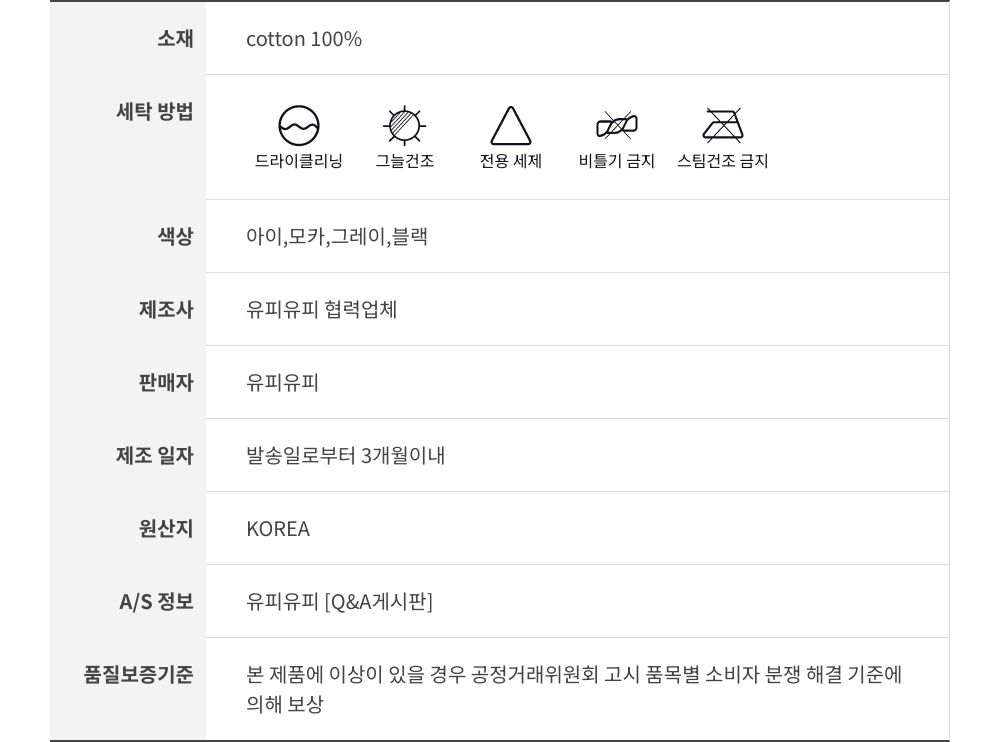
Task: Click the cotton 100% material text
Action: (x=304, y=39)
